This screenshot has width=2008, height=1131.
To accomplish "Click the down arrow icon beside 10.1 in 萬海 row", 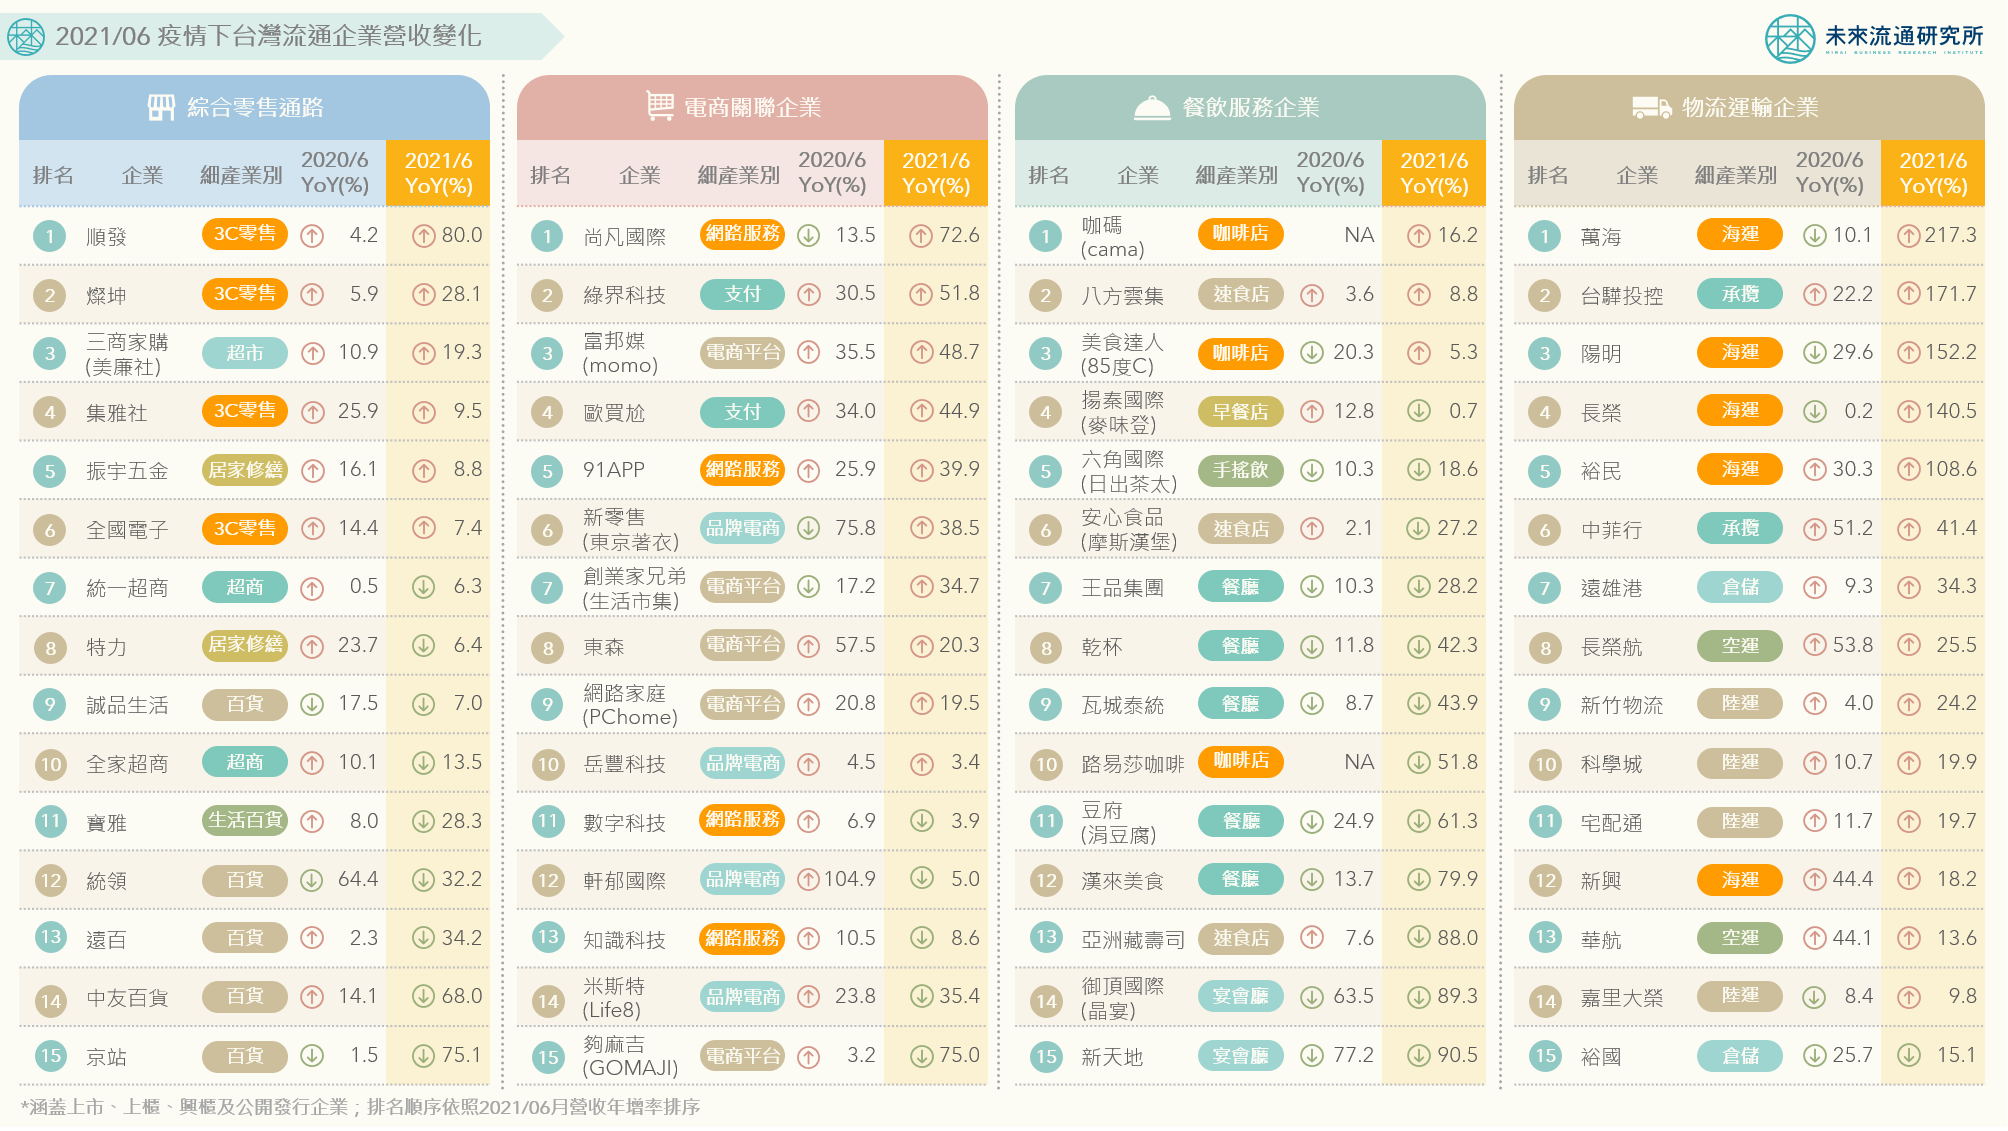I will click(1815, 236).
